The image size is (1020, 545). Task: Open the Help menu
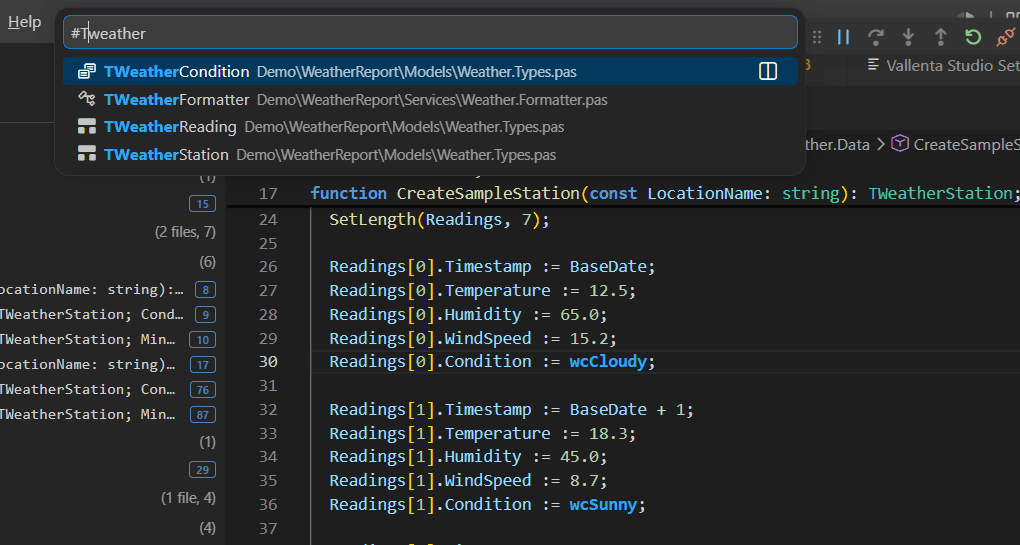[x=24, y=22]
